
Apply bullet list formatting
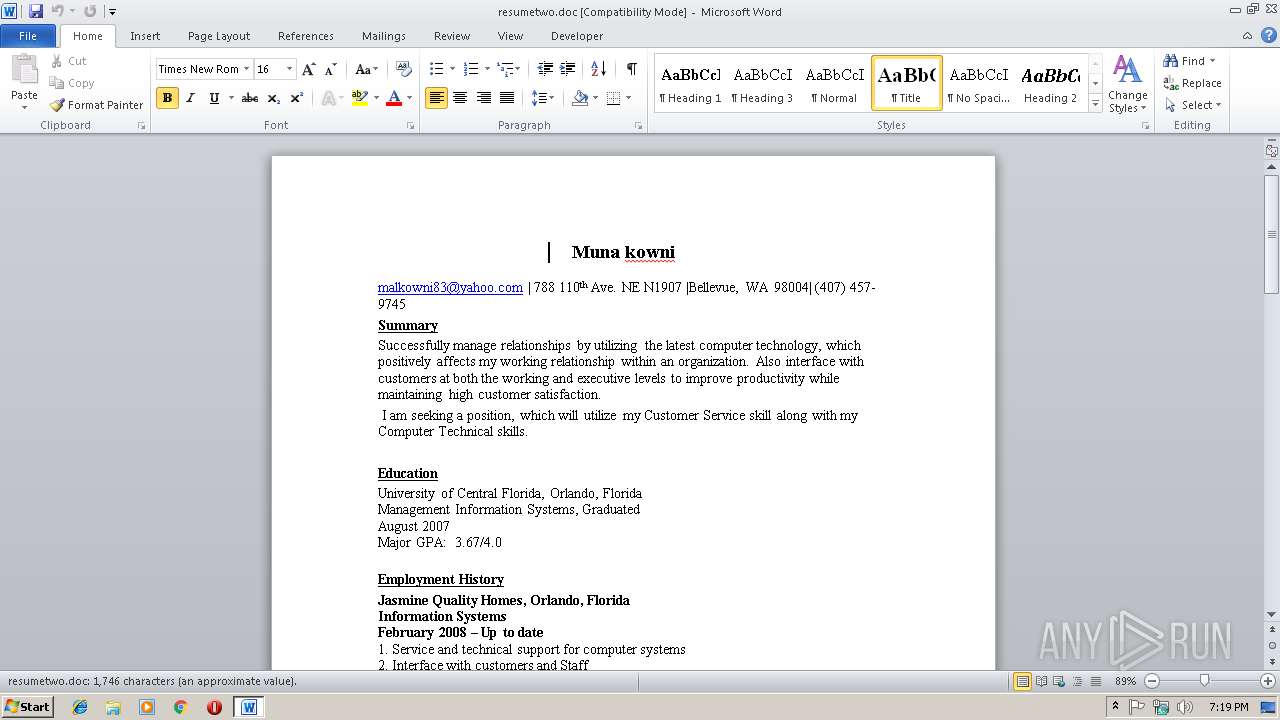pyautogui.click(x=436, y=69)
